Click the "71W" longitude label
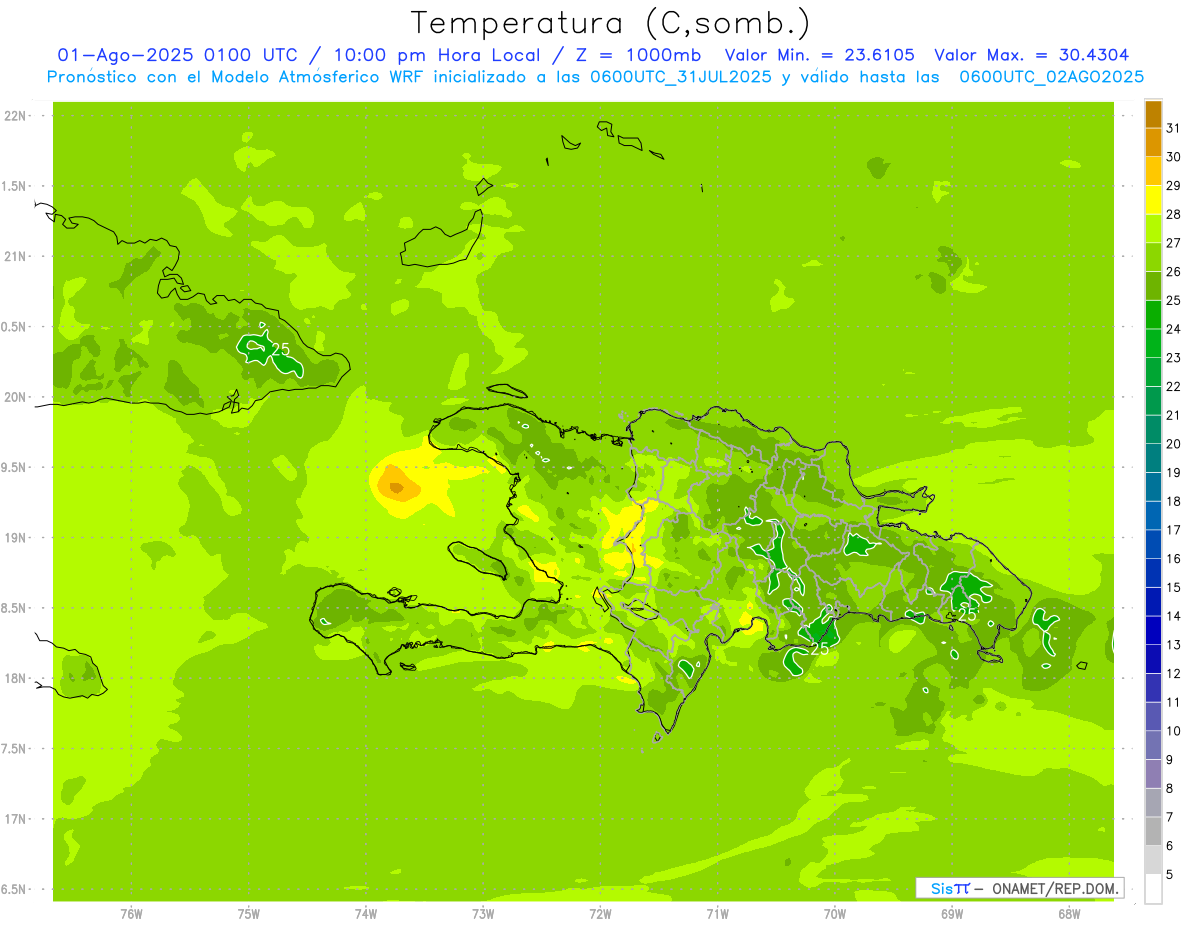 (717, 913)
